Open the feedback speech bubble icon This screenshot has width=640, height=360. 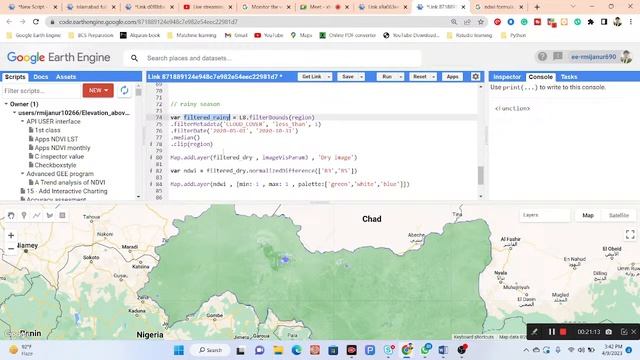[558, 56]
